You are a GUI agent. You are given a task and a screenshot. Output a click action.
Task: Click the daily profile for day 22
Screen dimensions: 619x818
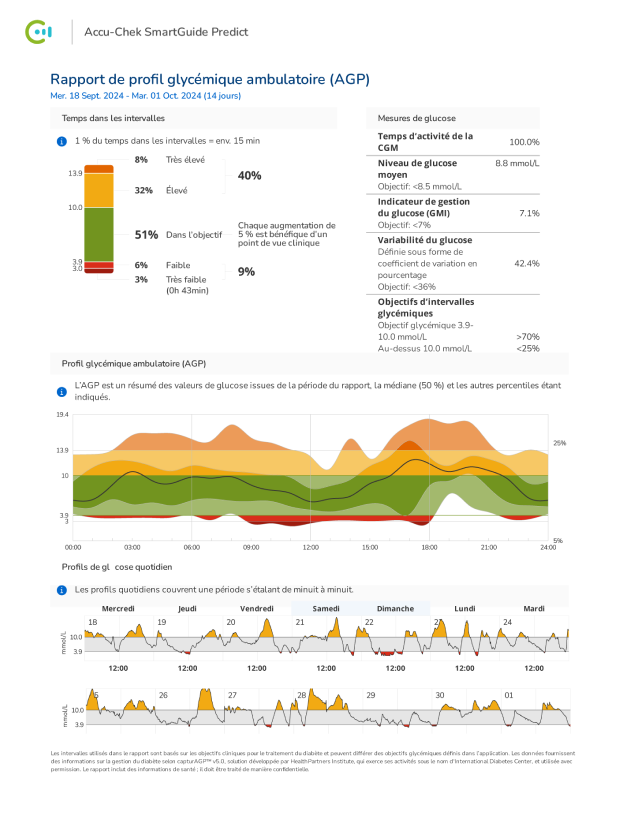(x=395, y=637)
